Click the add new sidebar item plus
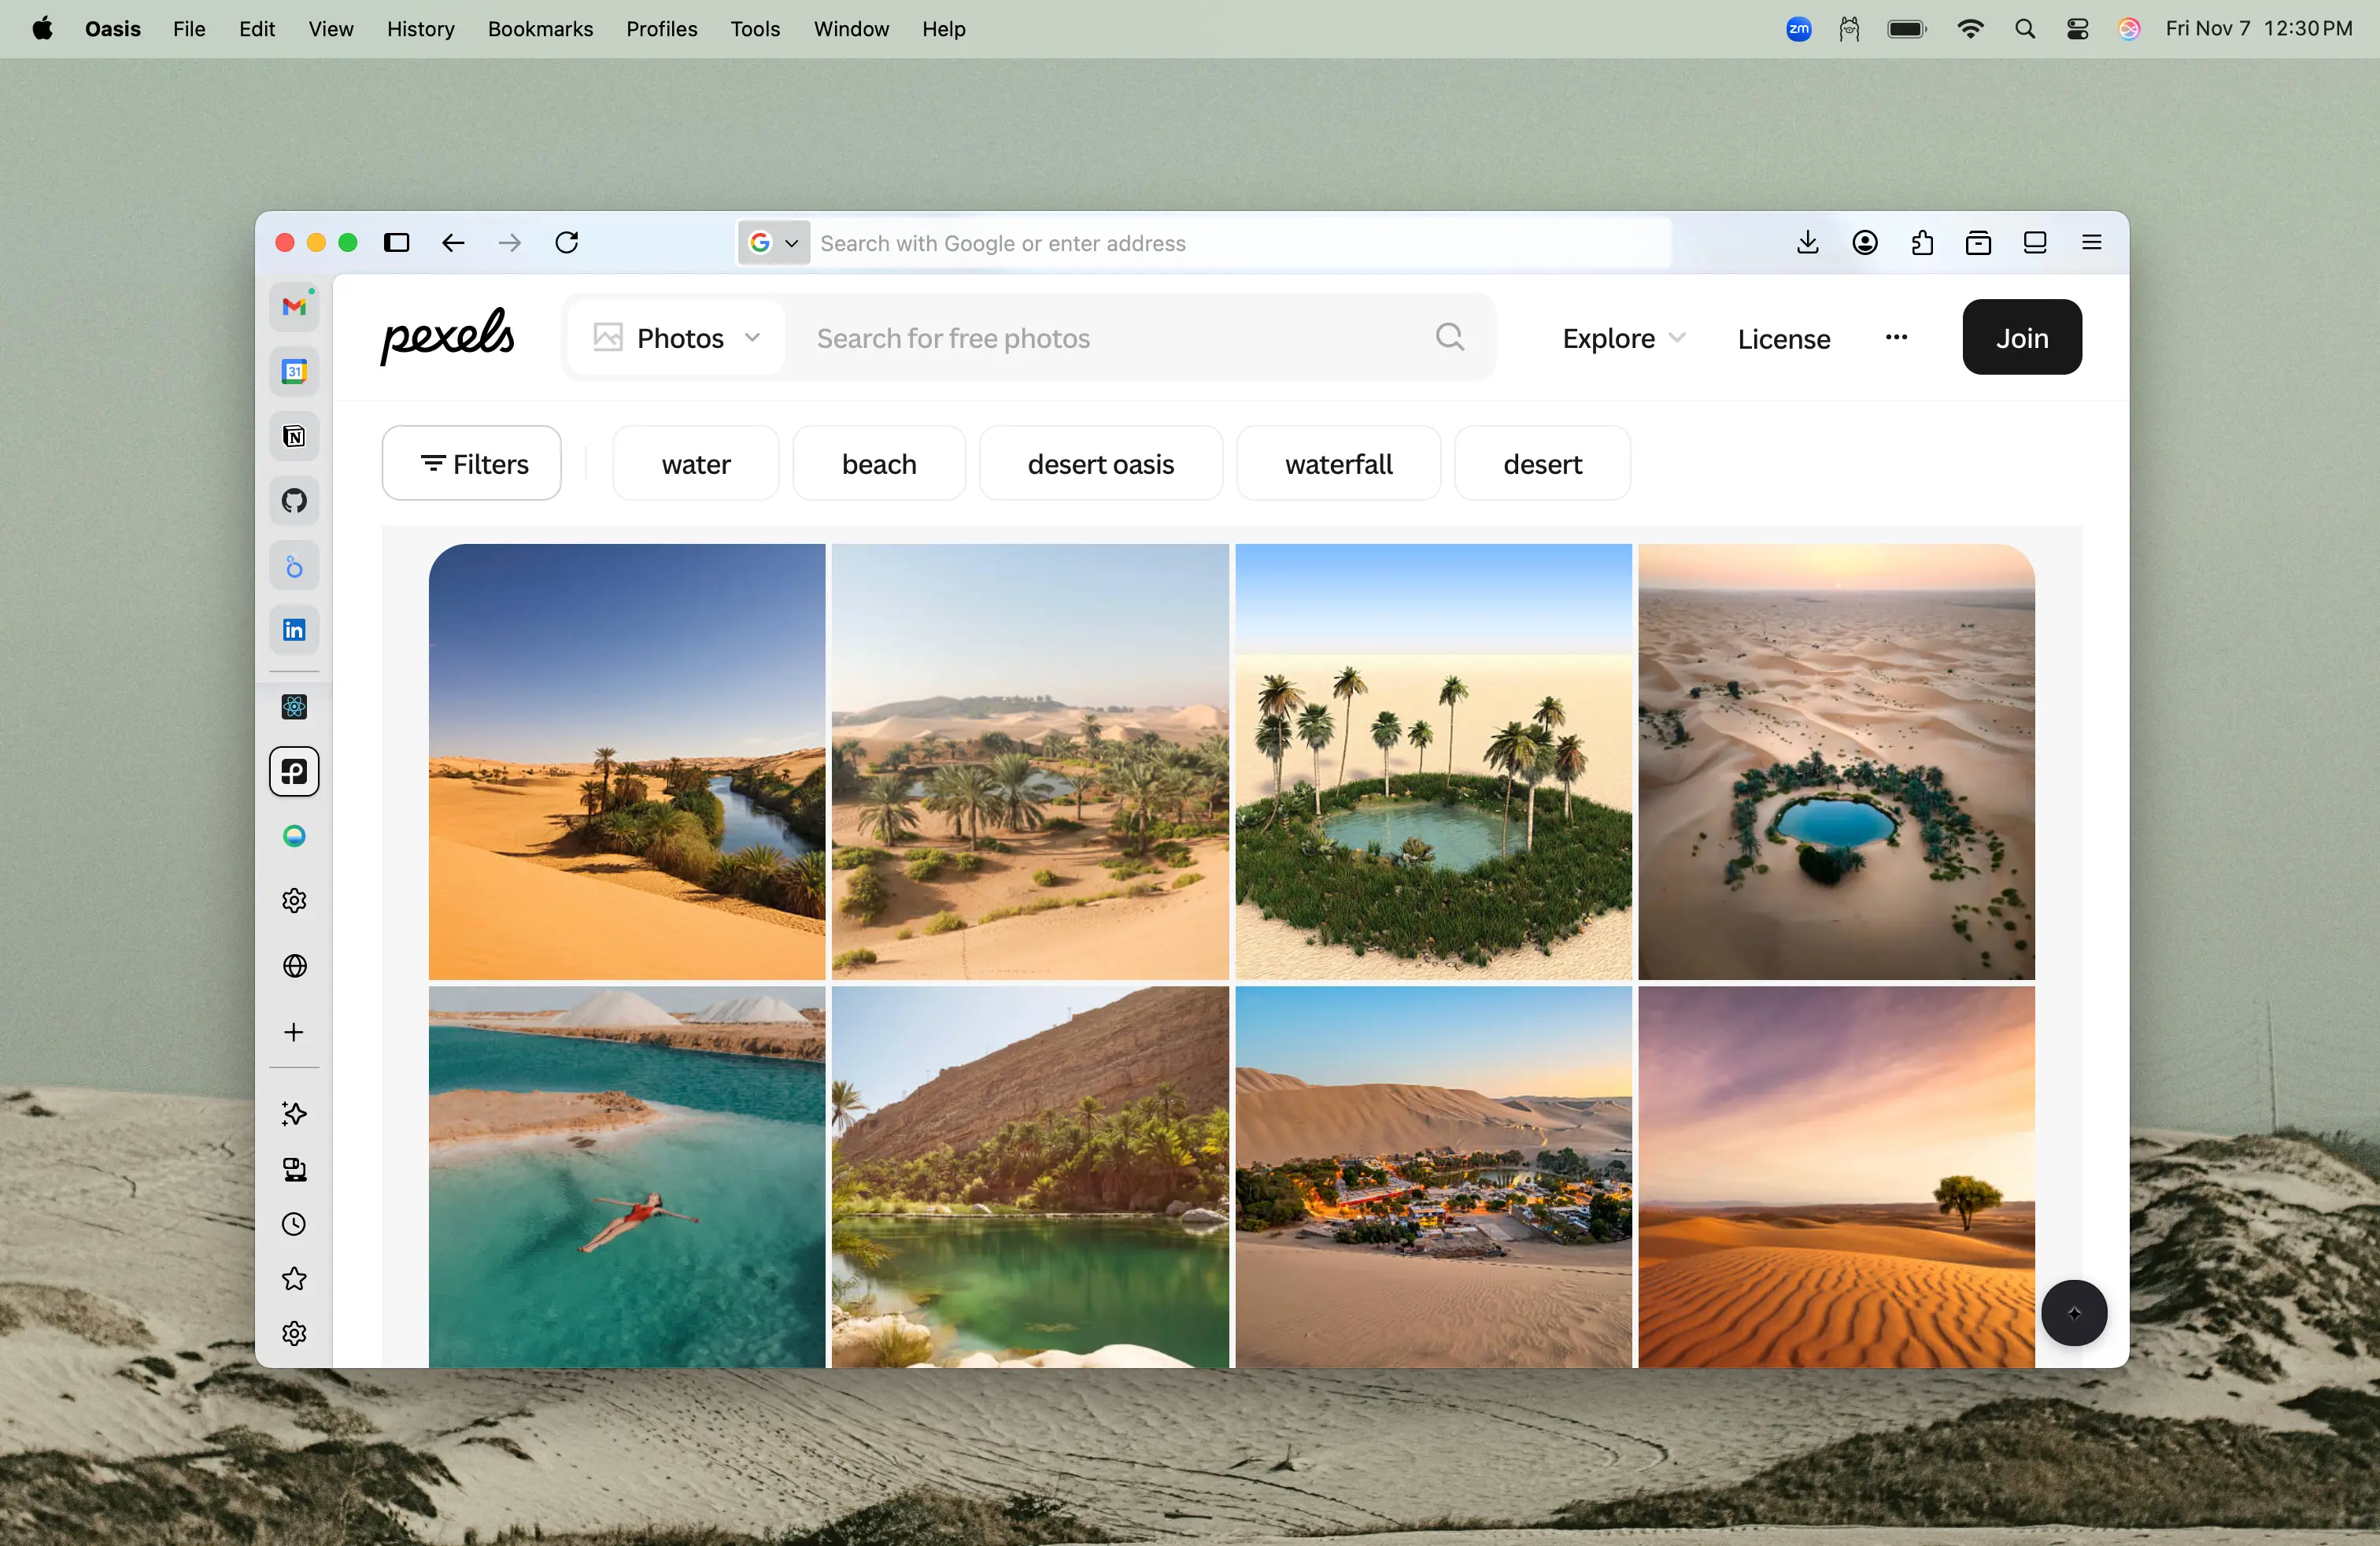This screenshot has height=1546, width=2380. (x=294, y=1032)
